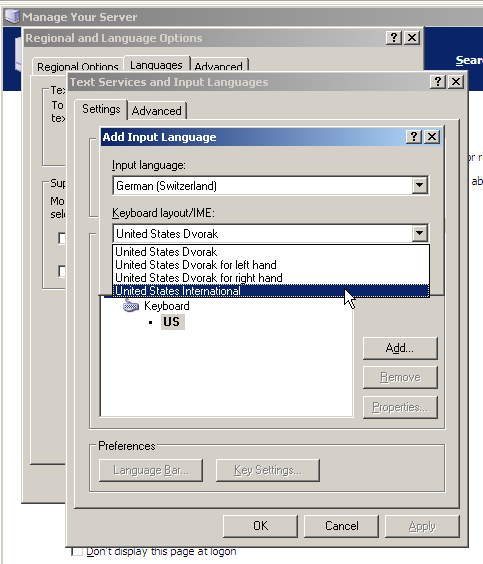483x564 pixels.
Task: Click help button on Regional and Language Options
Action: pyautogui.click(x=394, y=37)
